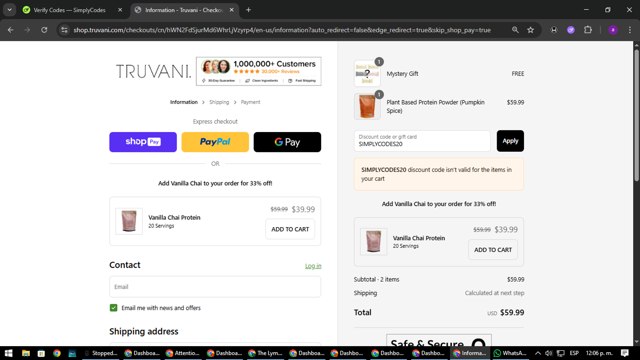Image resolution: width=640 pixels, height=360 pixels.
Task: Click the total amount USD $59.99
Action: (505, 313)
